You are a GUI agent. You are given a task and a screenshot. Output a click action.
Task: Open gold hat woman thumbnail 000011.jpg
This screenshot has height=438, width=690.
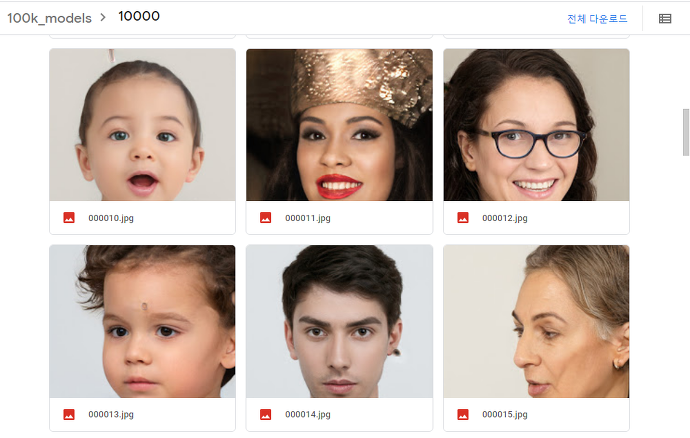(x=339, y=125)
